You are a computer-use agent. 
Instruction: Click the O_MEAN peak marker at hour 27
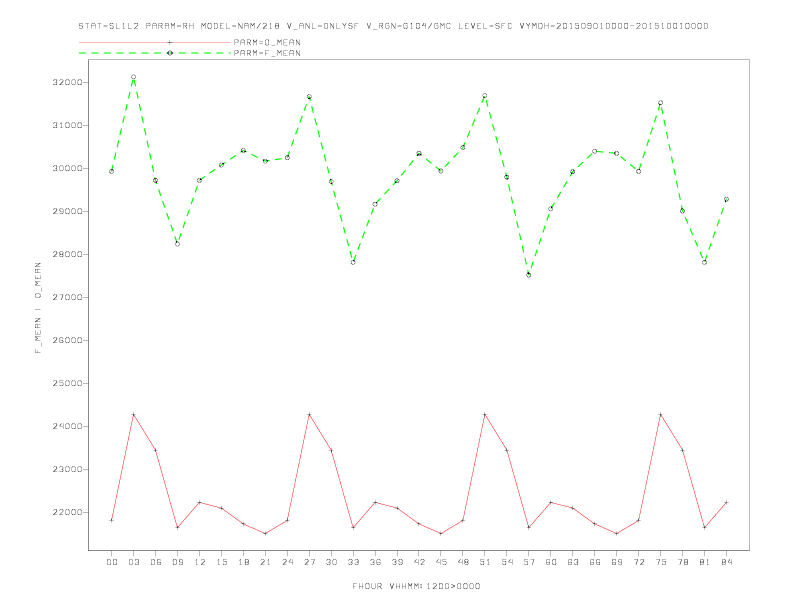(309, 415)
